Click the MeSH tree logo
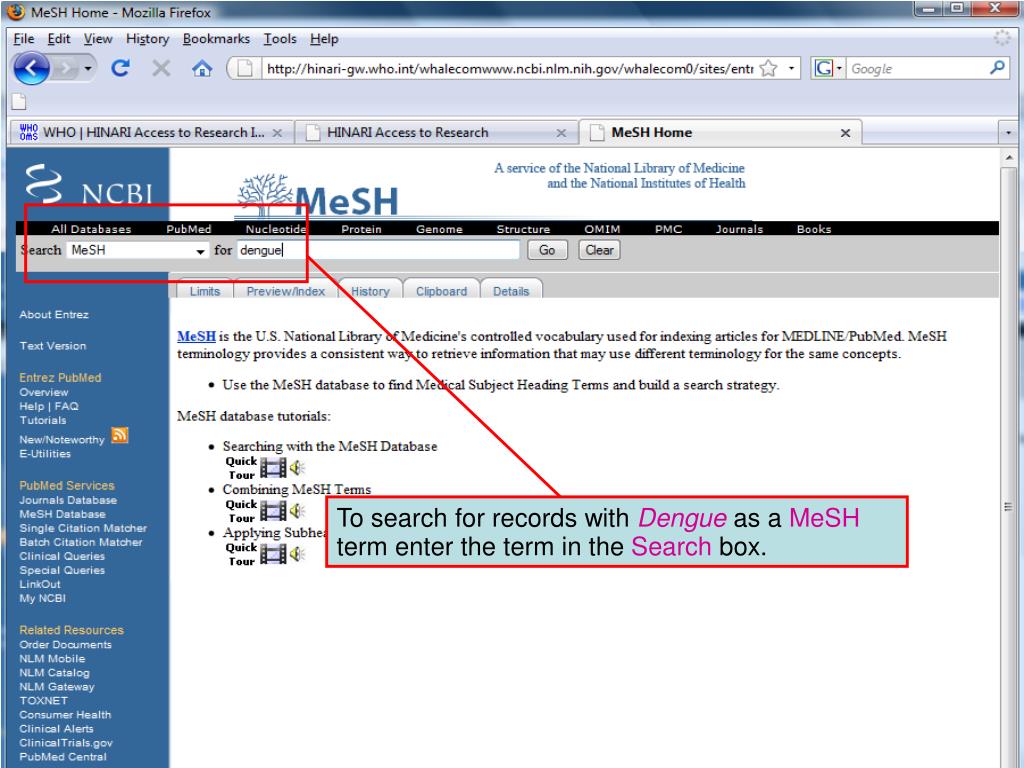Screen dimensions: 1024x768 pyautogui.click(x=317, y=195)
